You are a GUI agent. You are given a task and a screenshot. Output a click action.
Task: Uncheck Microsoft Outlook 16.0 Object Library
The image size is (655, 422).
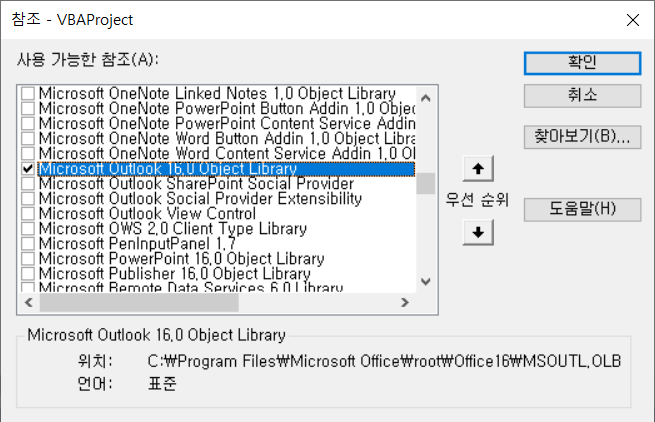pos(28,168)
